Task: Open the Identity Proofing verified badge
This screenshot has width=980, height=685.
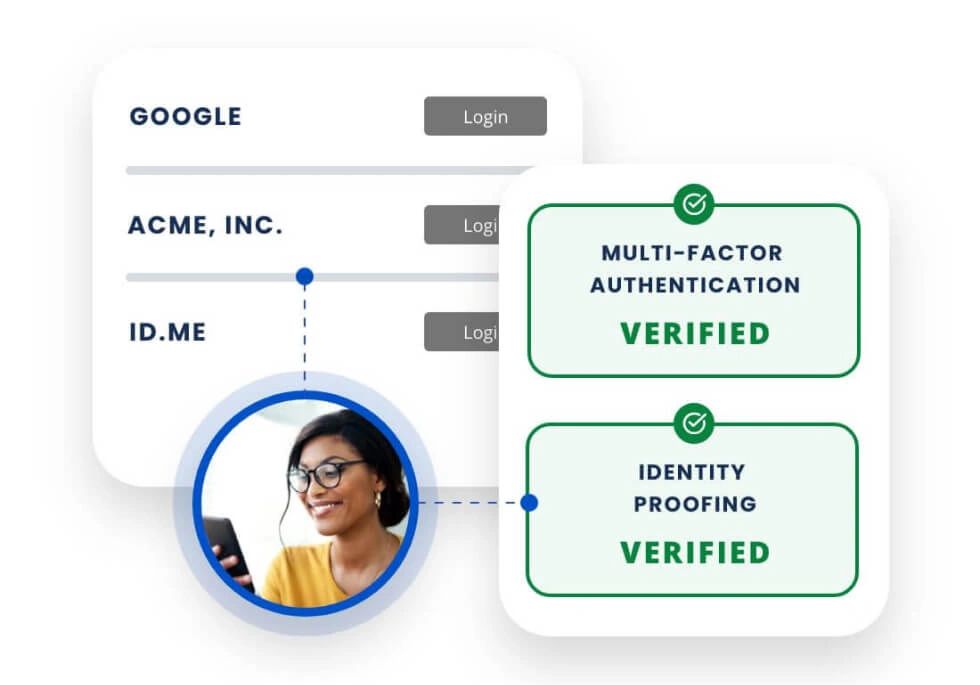Action: 694,510
